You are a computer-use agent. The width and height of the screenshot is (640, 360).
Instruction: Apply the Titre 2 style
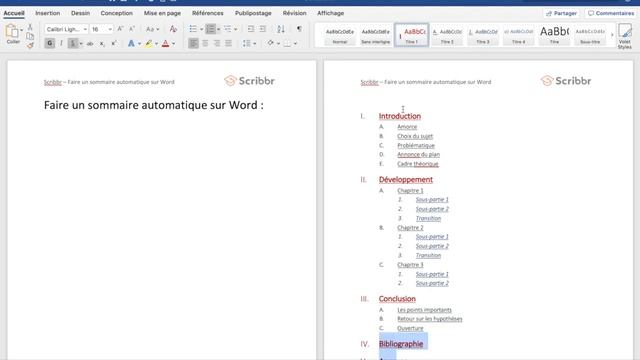click(x=447, y=35)
